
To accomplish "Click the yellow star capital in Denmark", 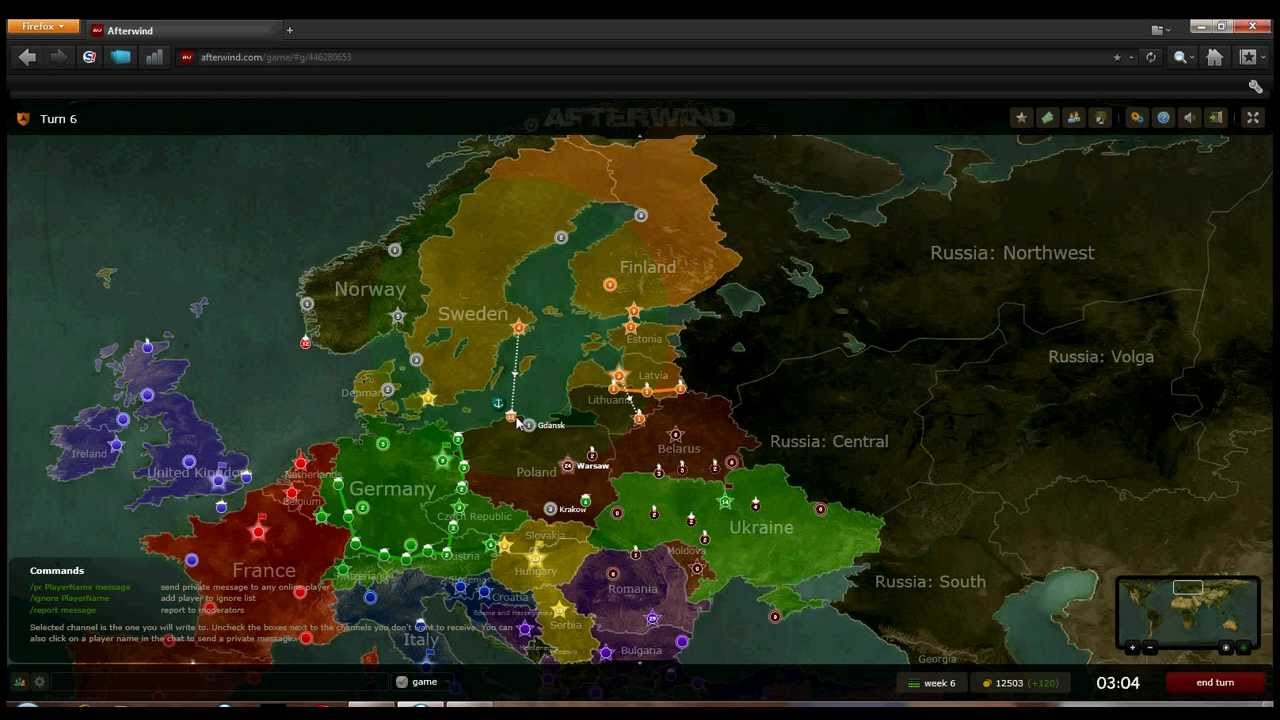I will click(x=428, y=398).
